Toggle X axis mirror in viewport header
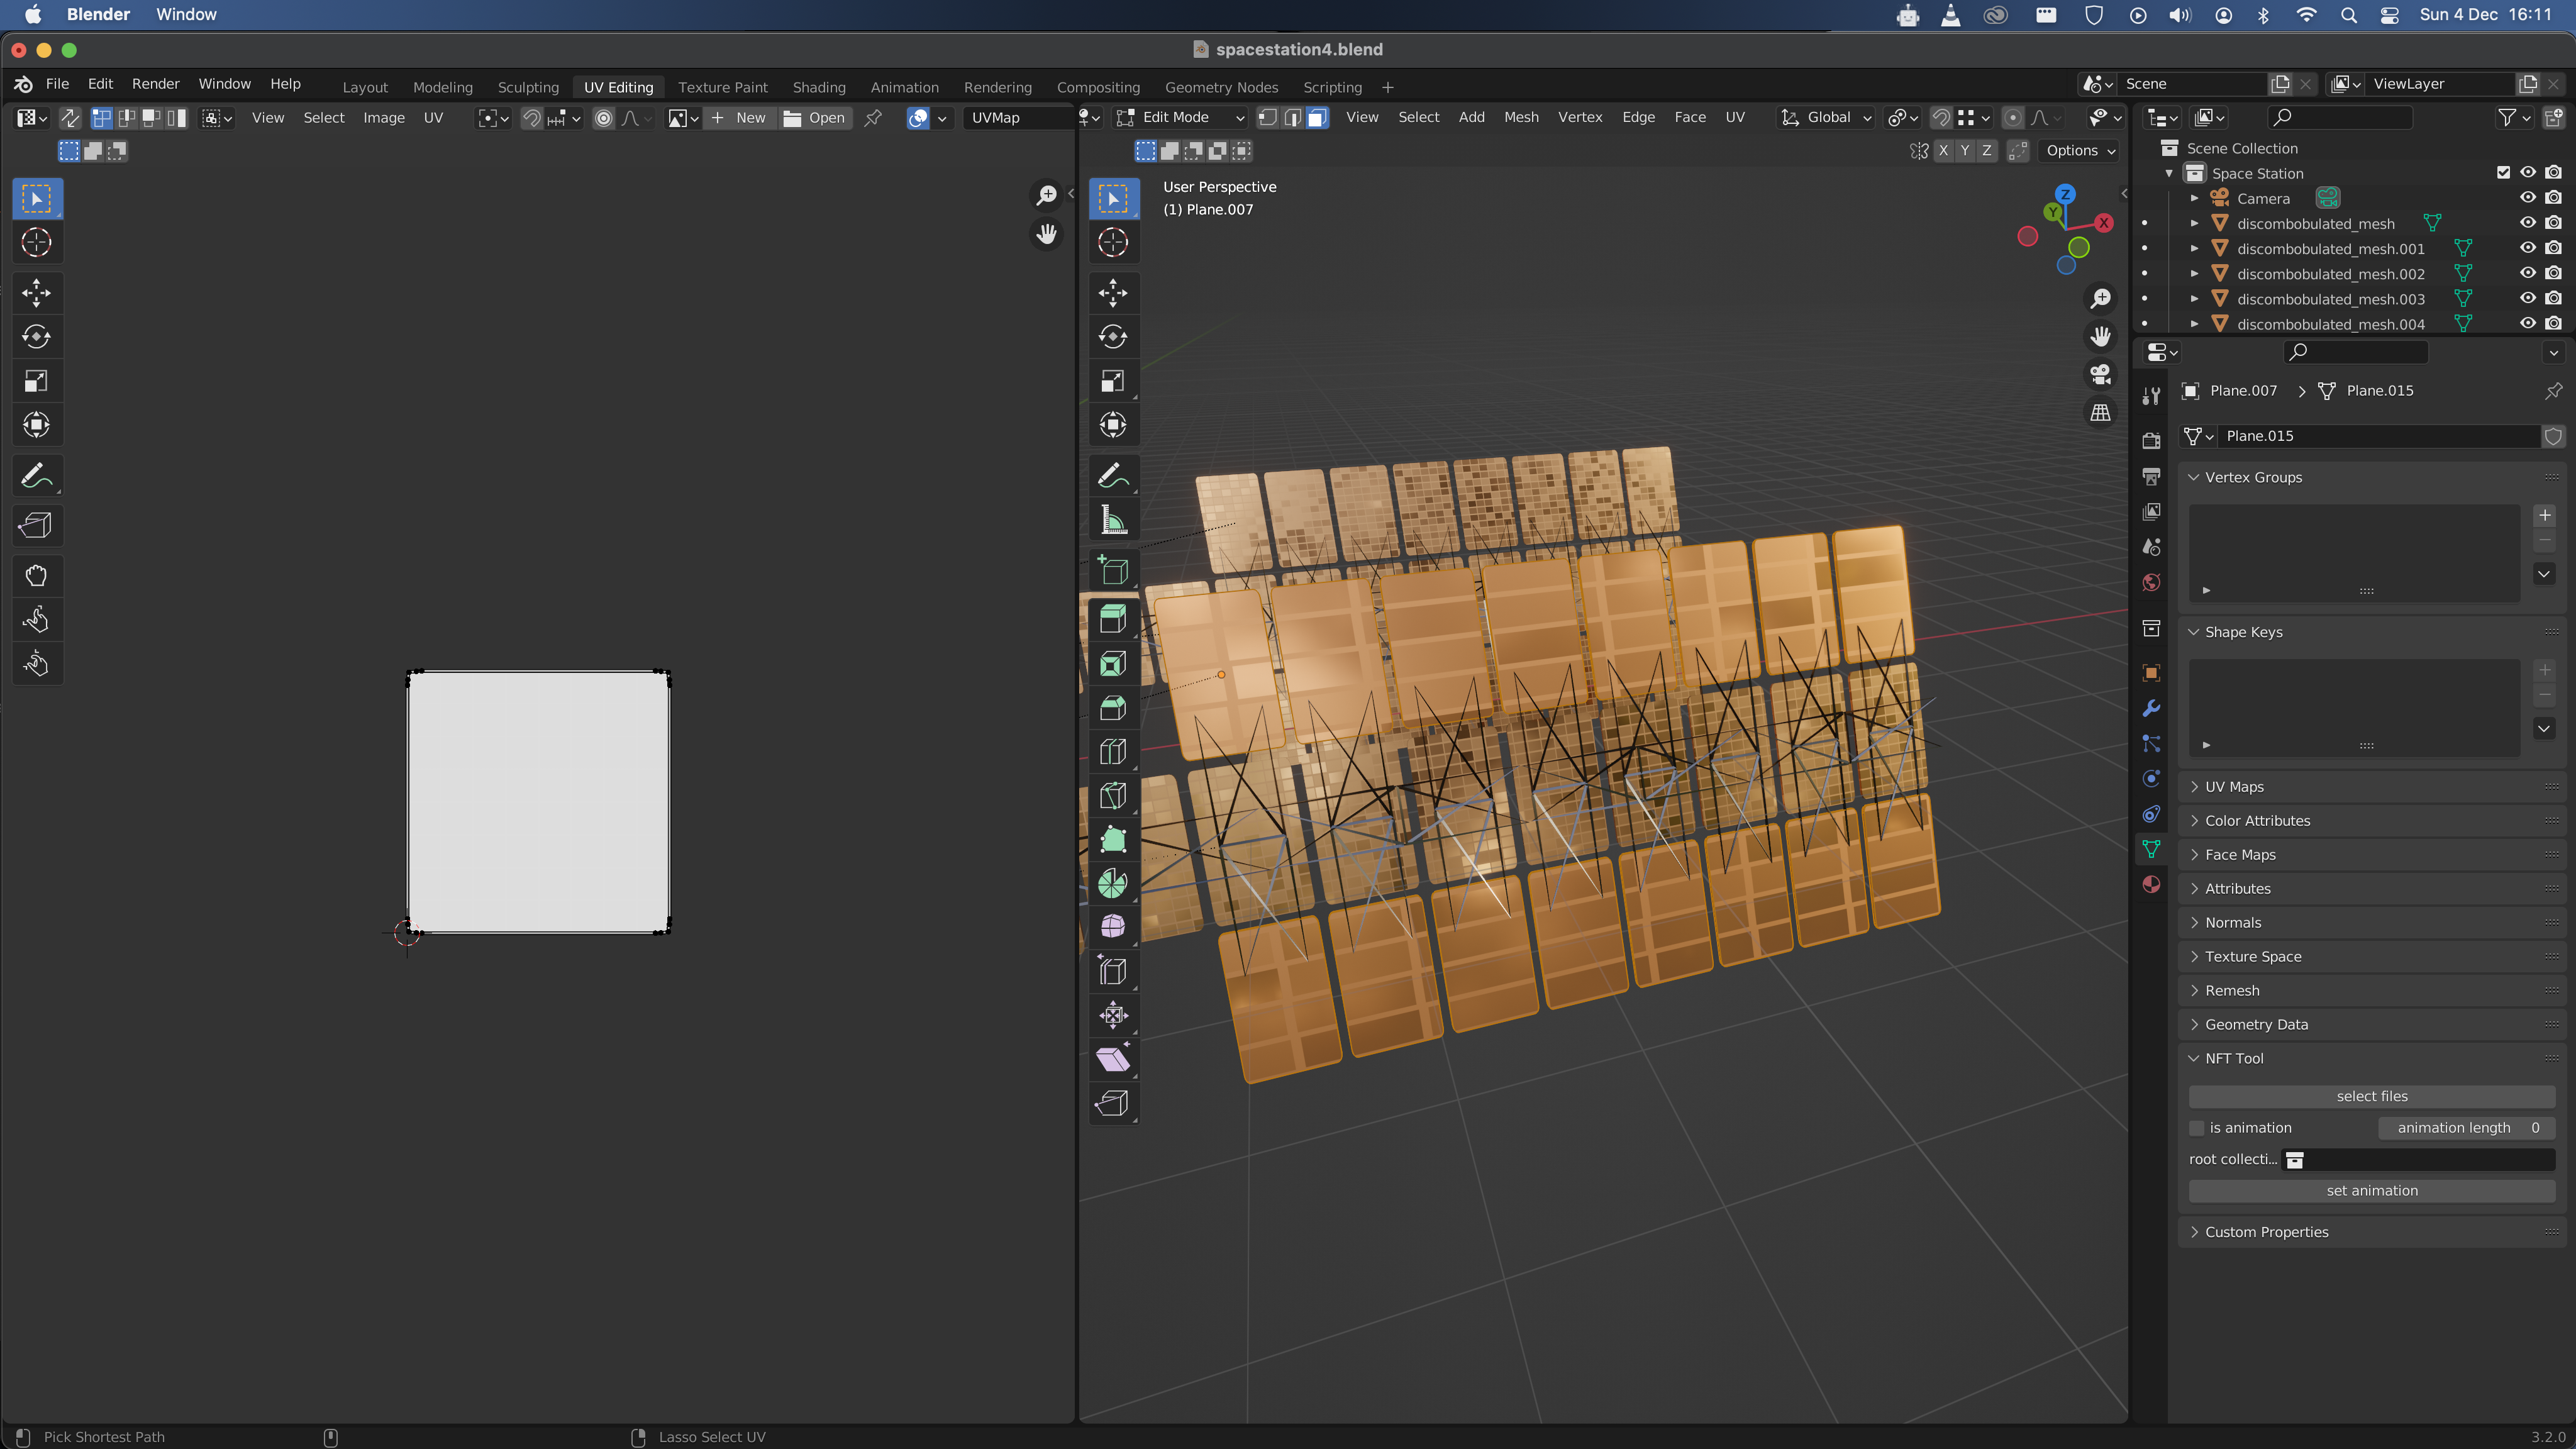 1943,151
